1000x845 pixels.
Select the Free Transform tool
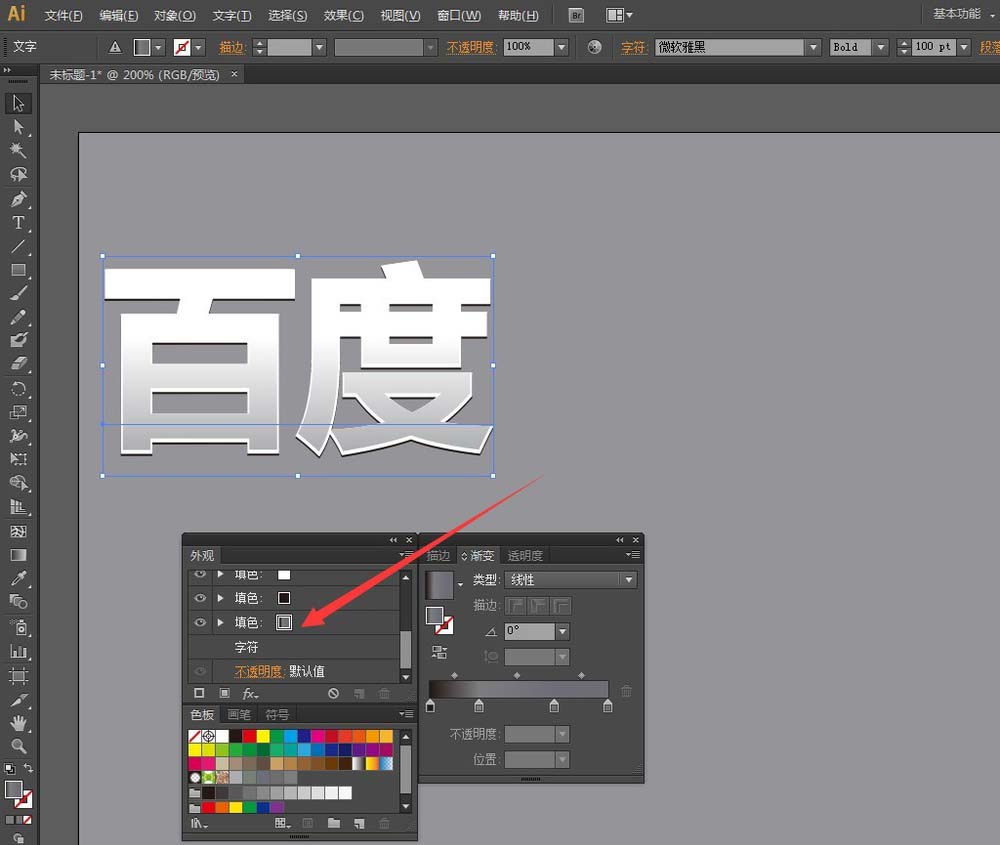click(x=18, y=459)
